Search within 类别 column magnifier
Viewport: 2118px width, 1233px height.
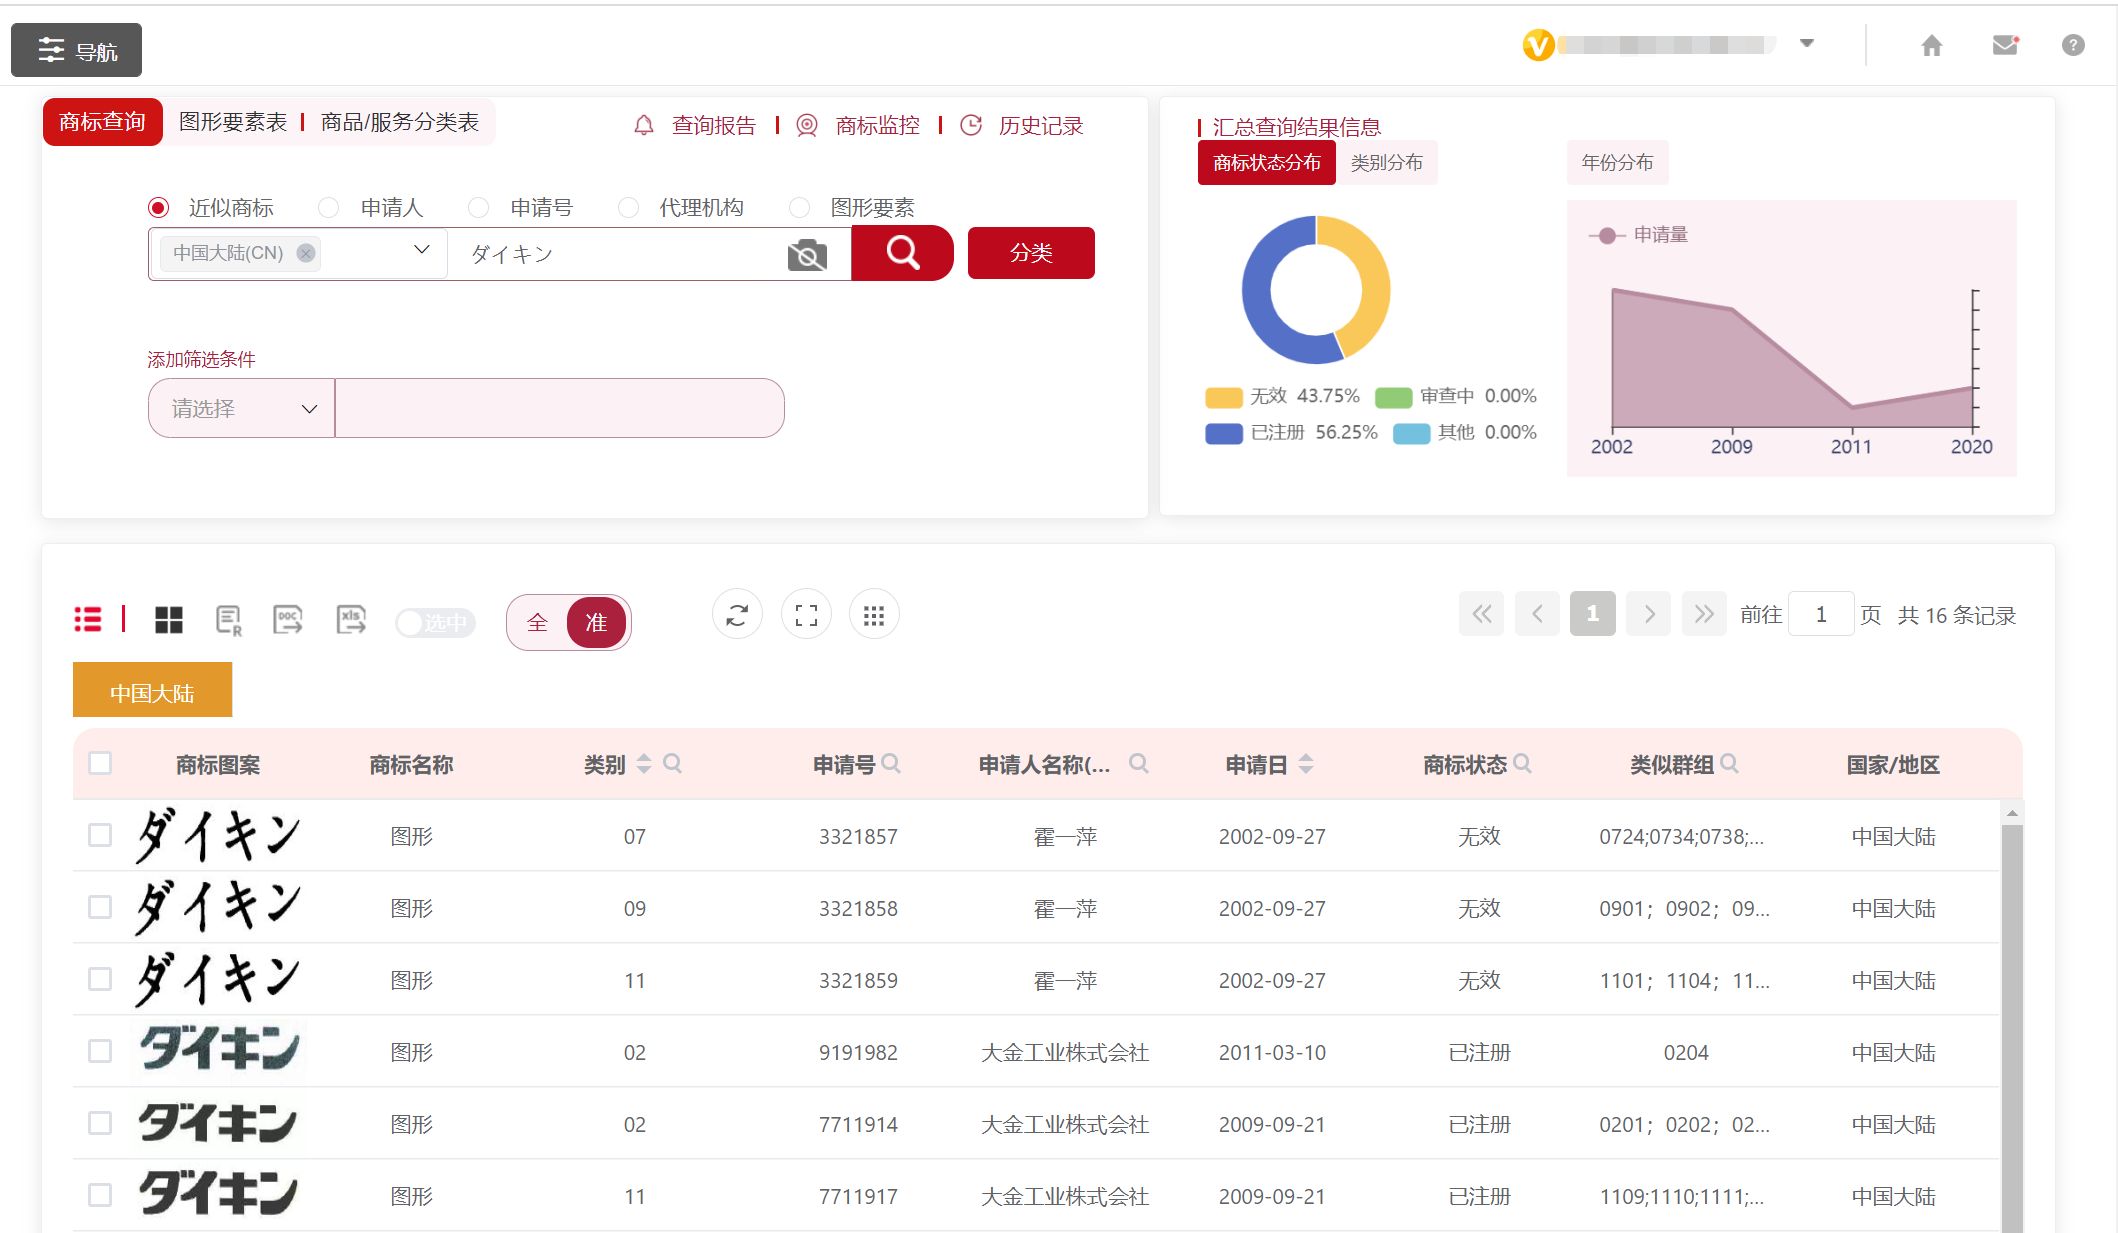click(673, 764)
